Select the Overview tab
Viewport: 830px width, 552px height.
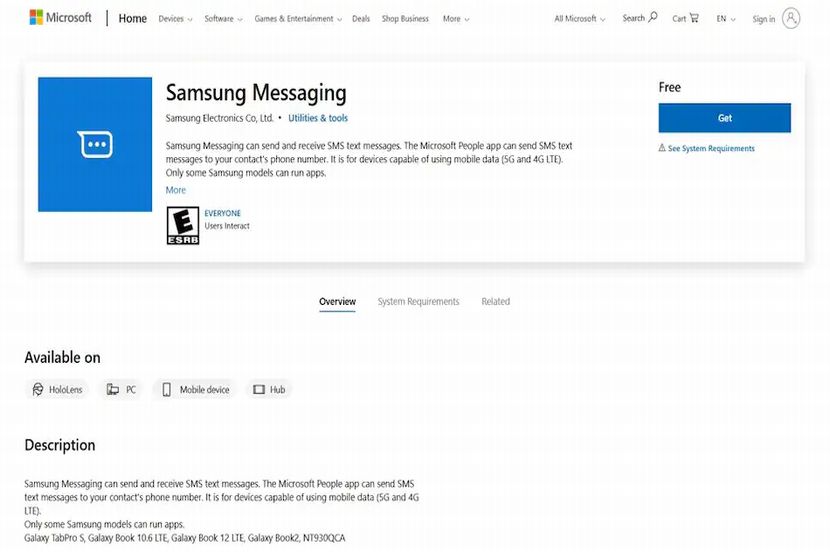337,302
